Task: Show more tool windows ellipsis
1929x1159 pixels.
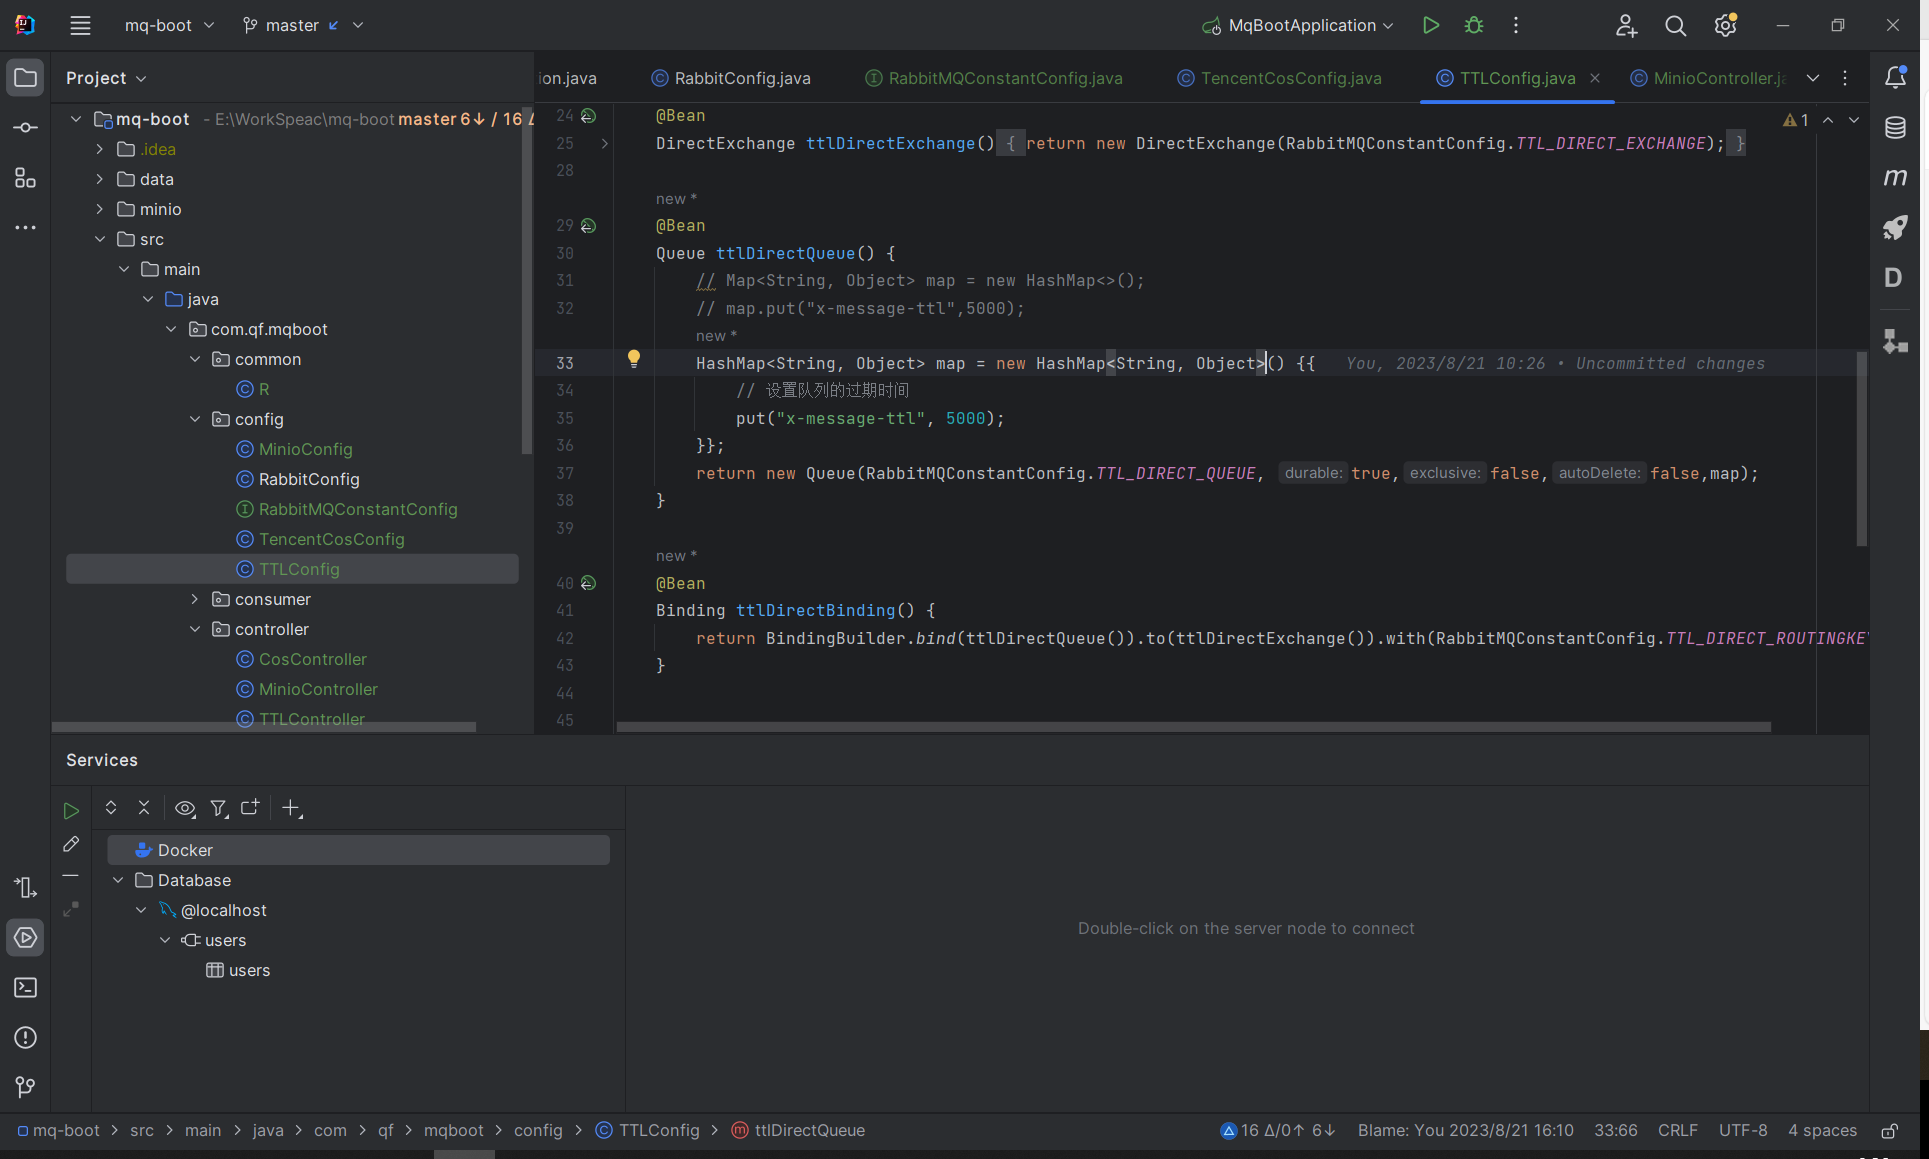Action: (x=26, y=228)
